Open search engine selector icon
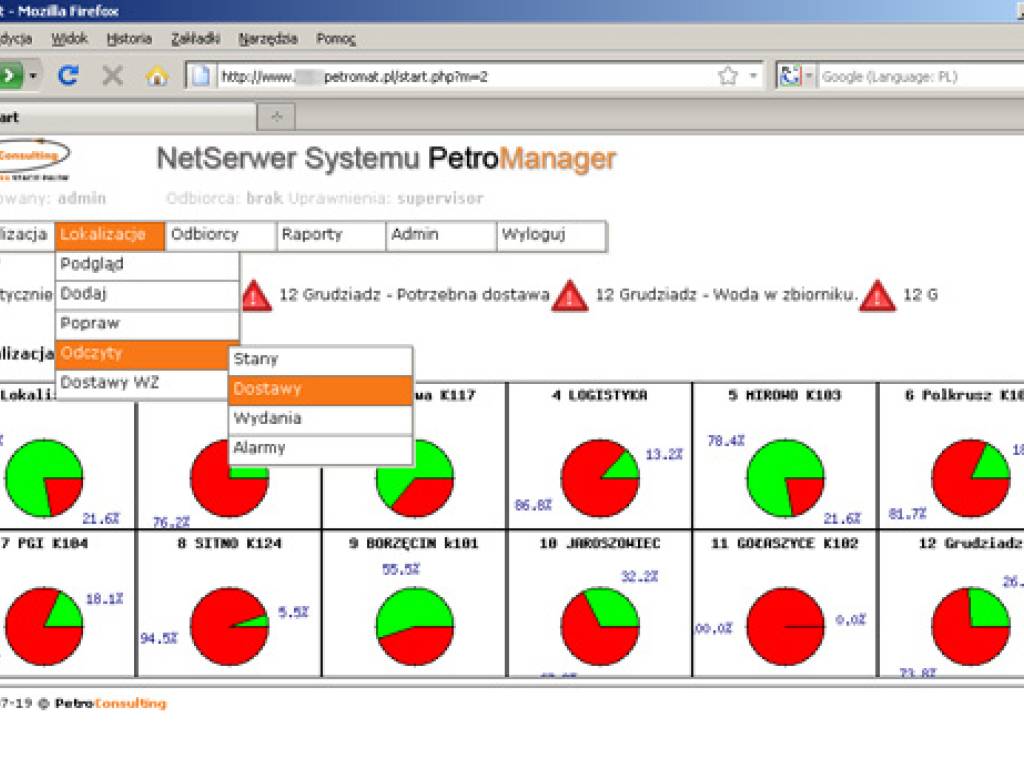Viewport: 1024px width, 768px height. pyautogui.click(x=795, y=76)
